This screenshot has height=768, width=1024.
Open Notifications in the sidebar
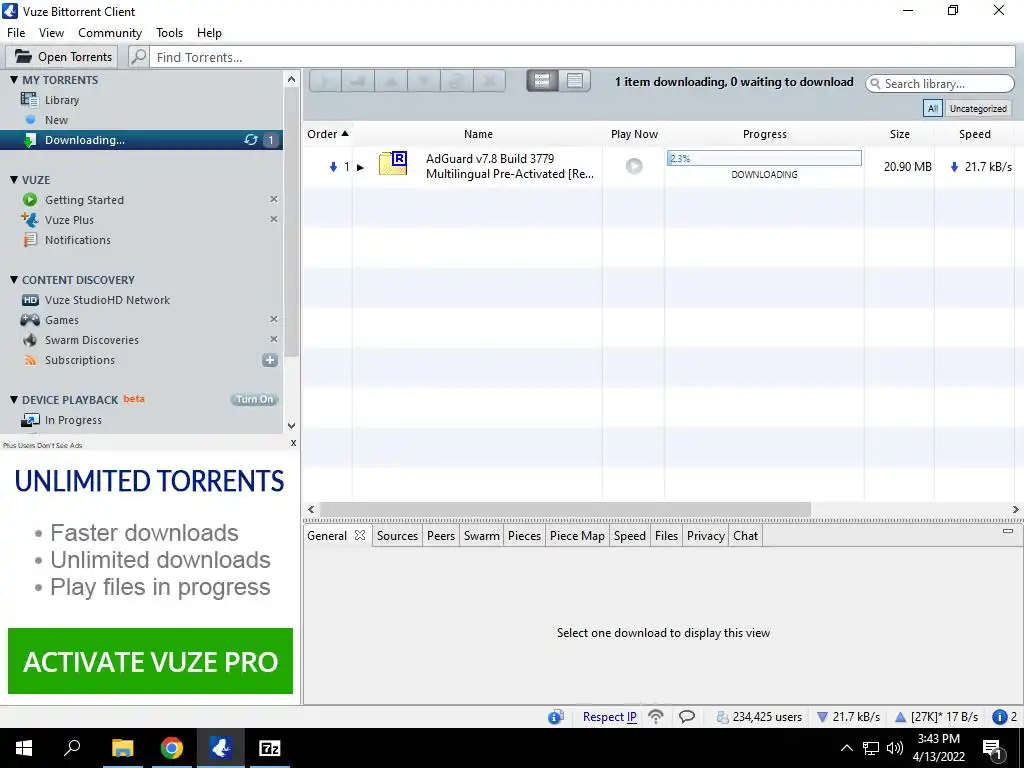[78, 240]
